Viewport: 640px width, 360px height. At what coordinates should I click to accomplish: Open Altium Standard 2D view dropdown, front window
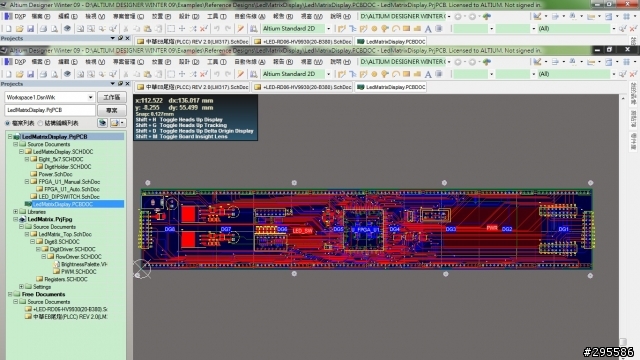(x=329, y=74)
